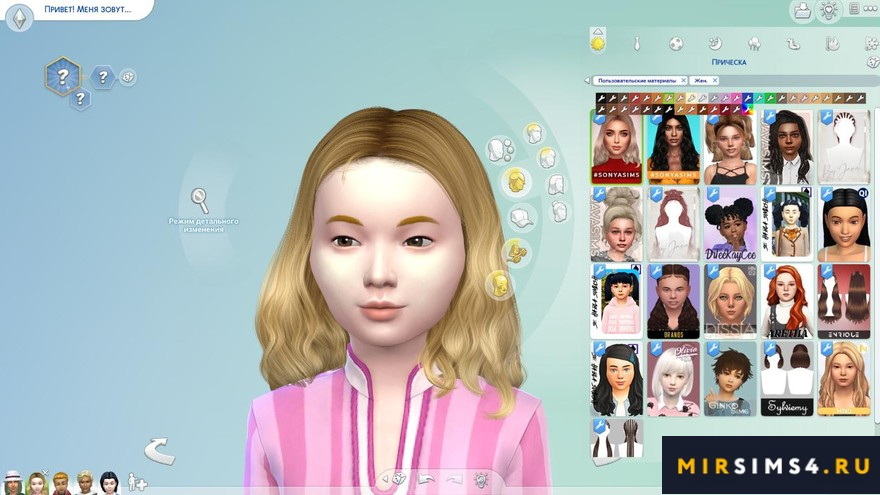Choose the BRANDS braided hairstyle thumbnail
This screenshot has width=880, height=495.
pyautogui.click(x=673, y=301)
